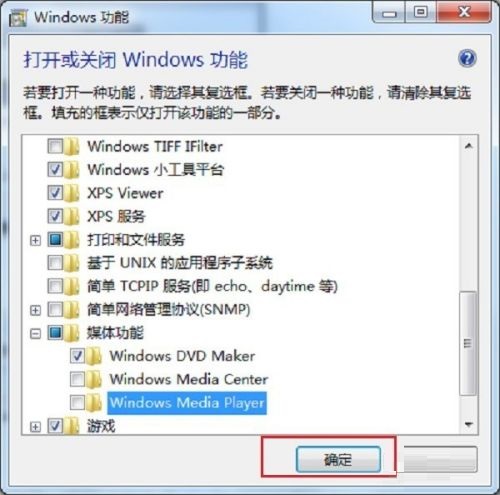Viewport: 500px width, 495px height.
Task: Uncheck the Windows DVD Maker checkbox
Action: point(77,356)
